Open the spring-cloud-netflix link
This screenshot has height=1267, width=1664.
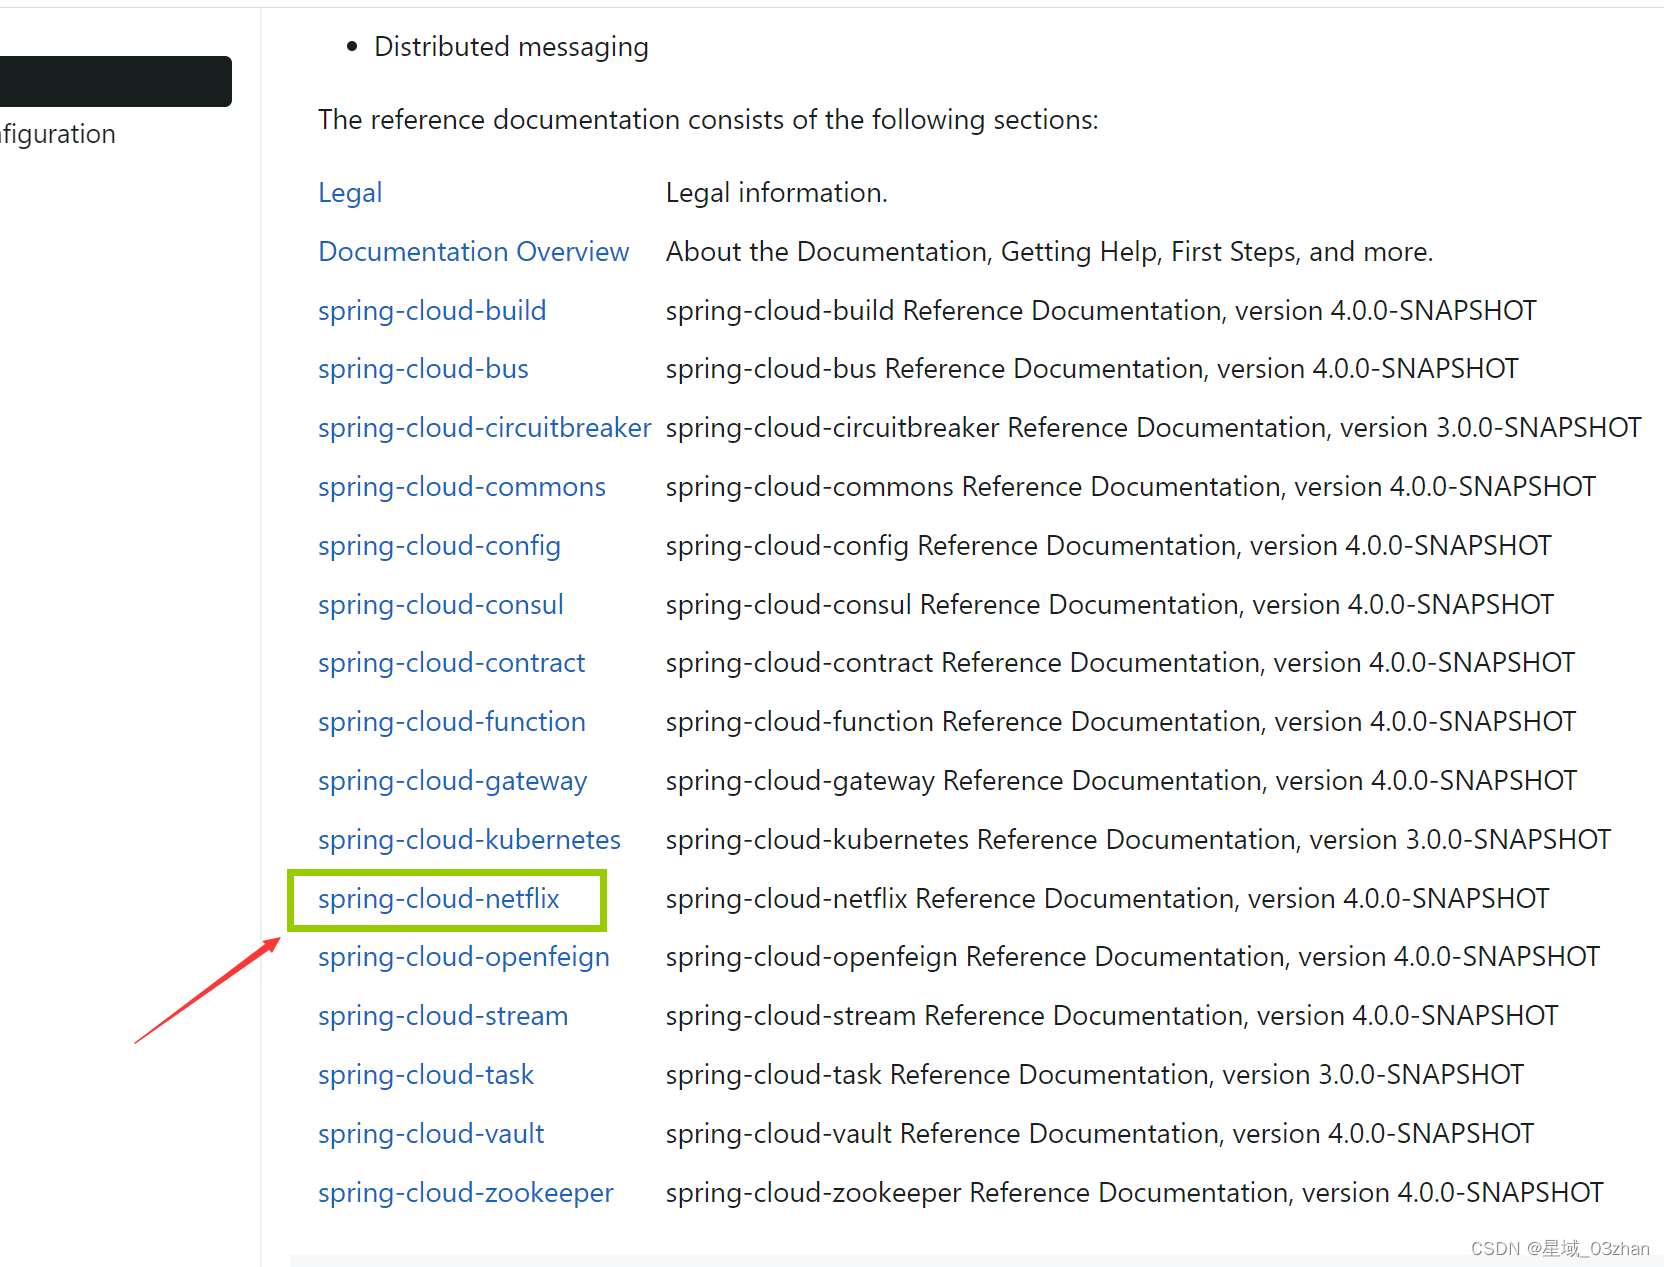[439, 899]
